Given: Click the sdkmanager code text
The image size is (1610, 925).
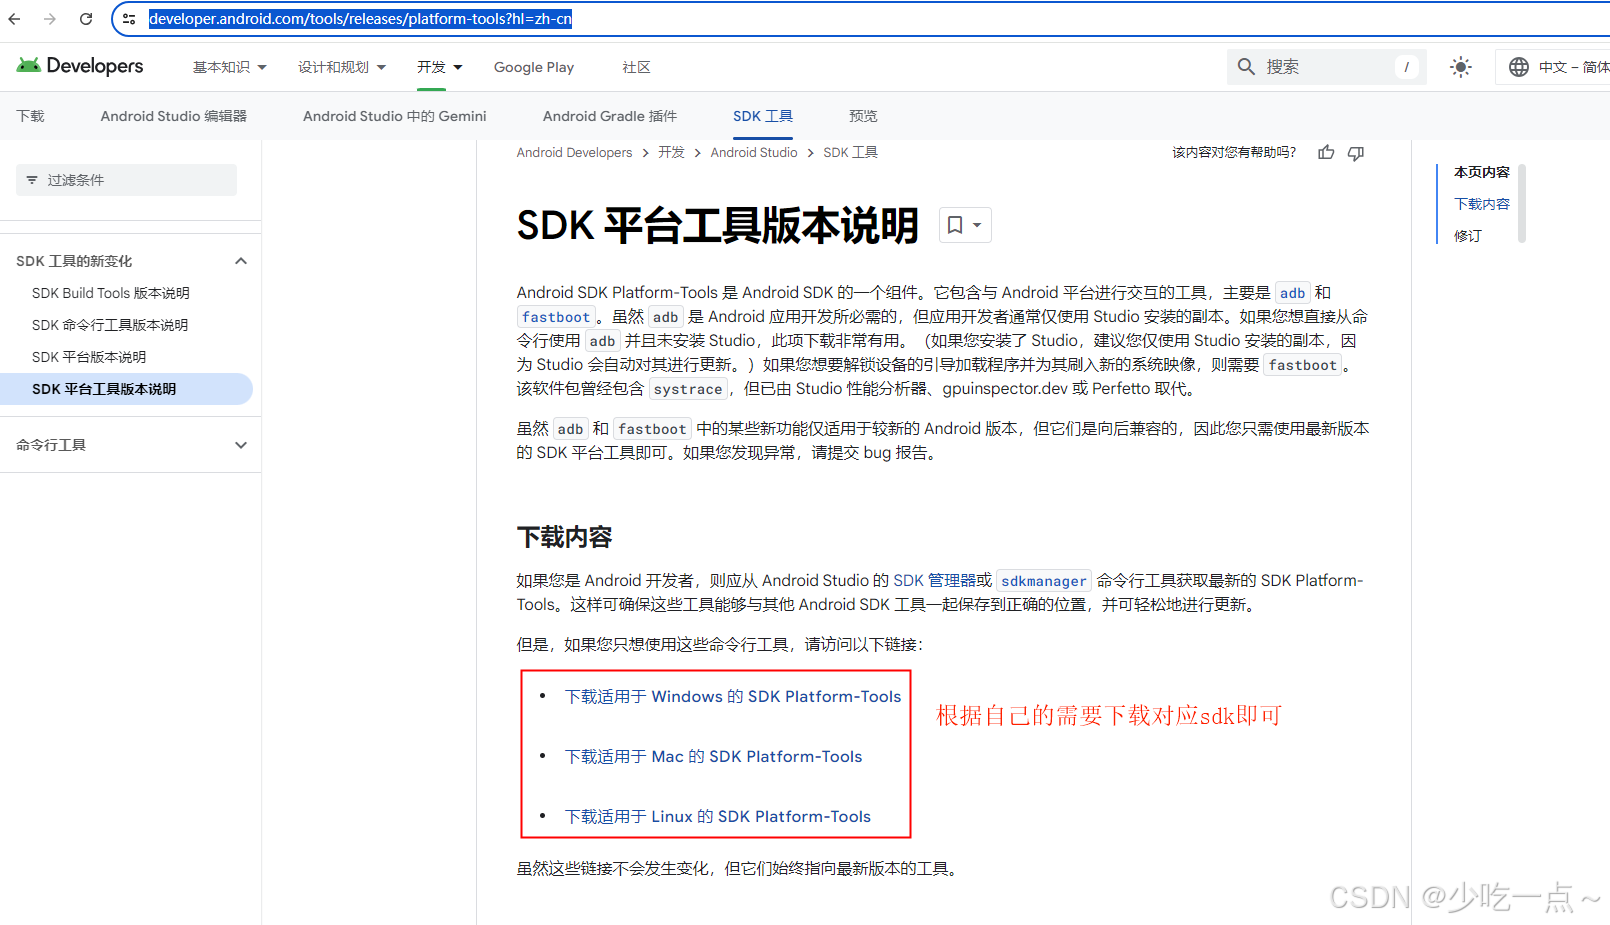Looking at the screenshot, I should pos(1044,581).
